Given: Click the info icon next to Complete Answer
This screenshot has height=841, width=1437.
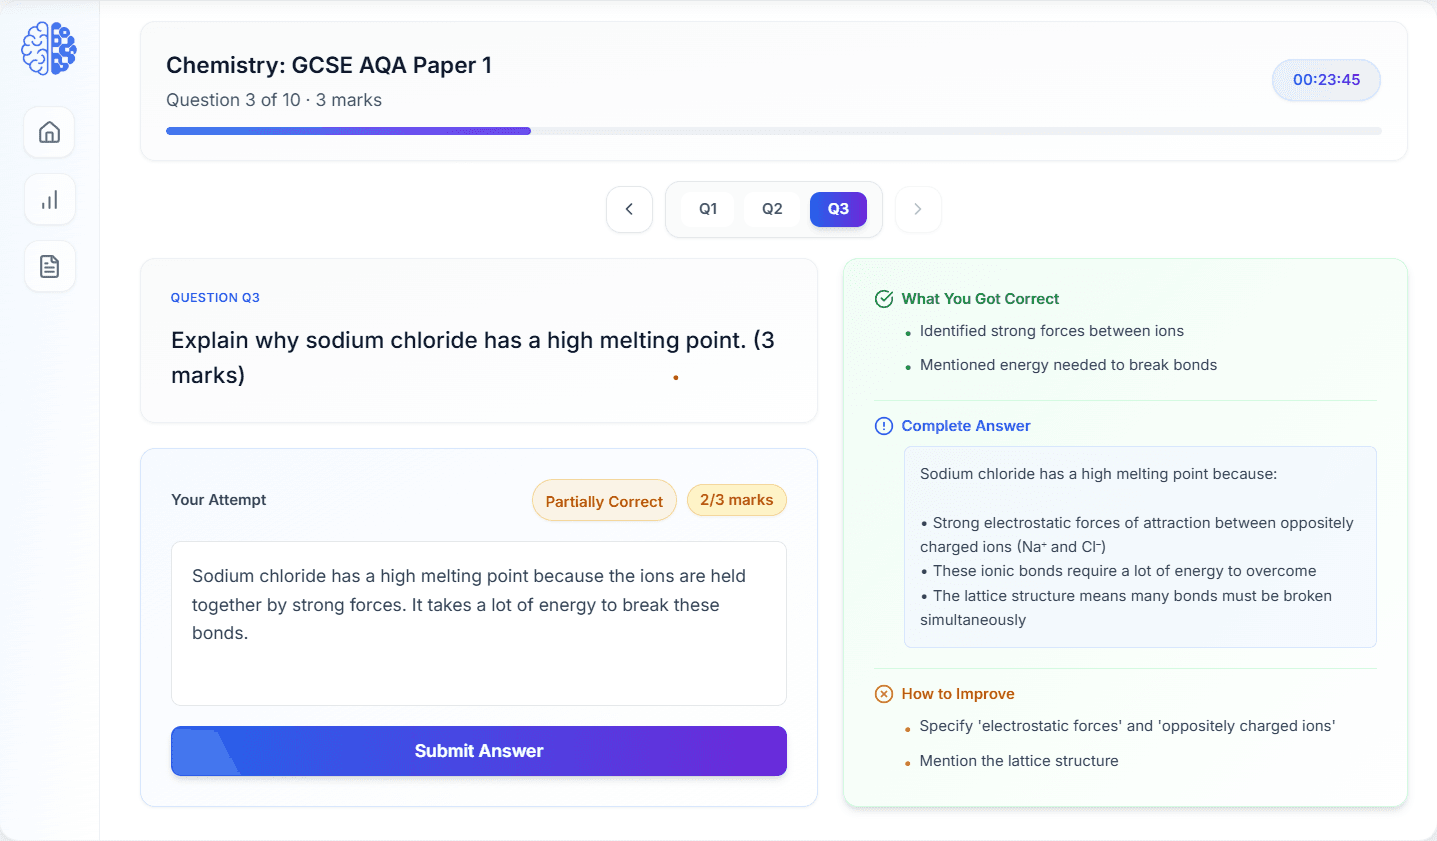Looking at the screenshot, I should point(884,426).
